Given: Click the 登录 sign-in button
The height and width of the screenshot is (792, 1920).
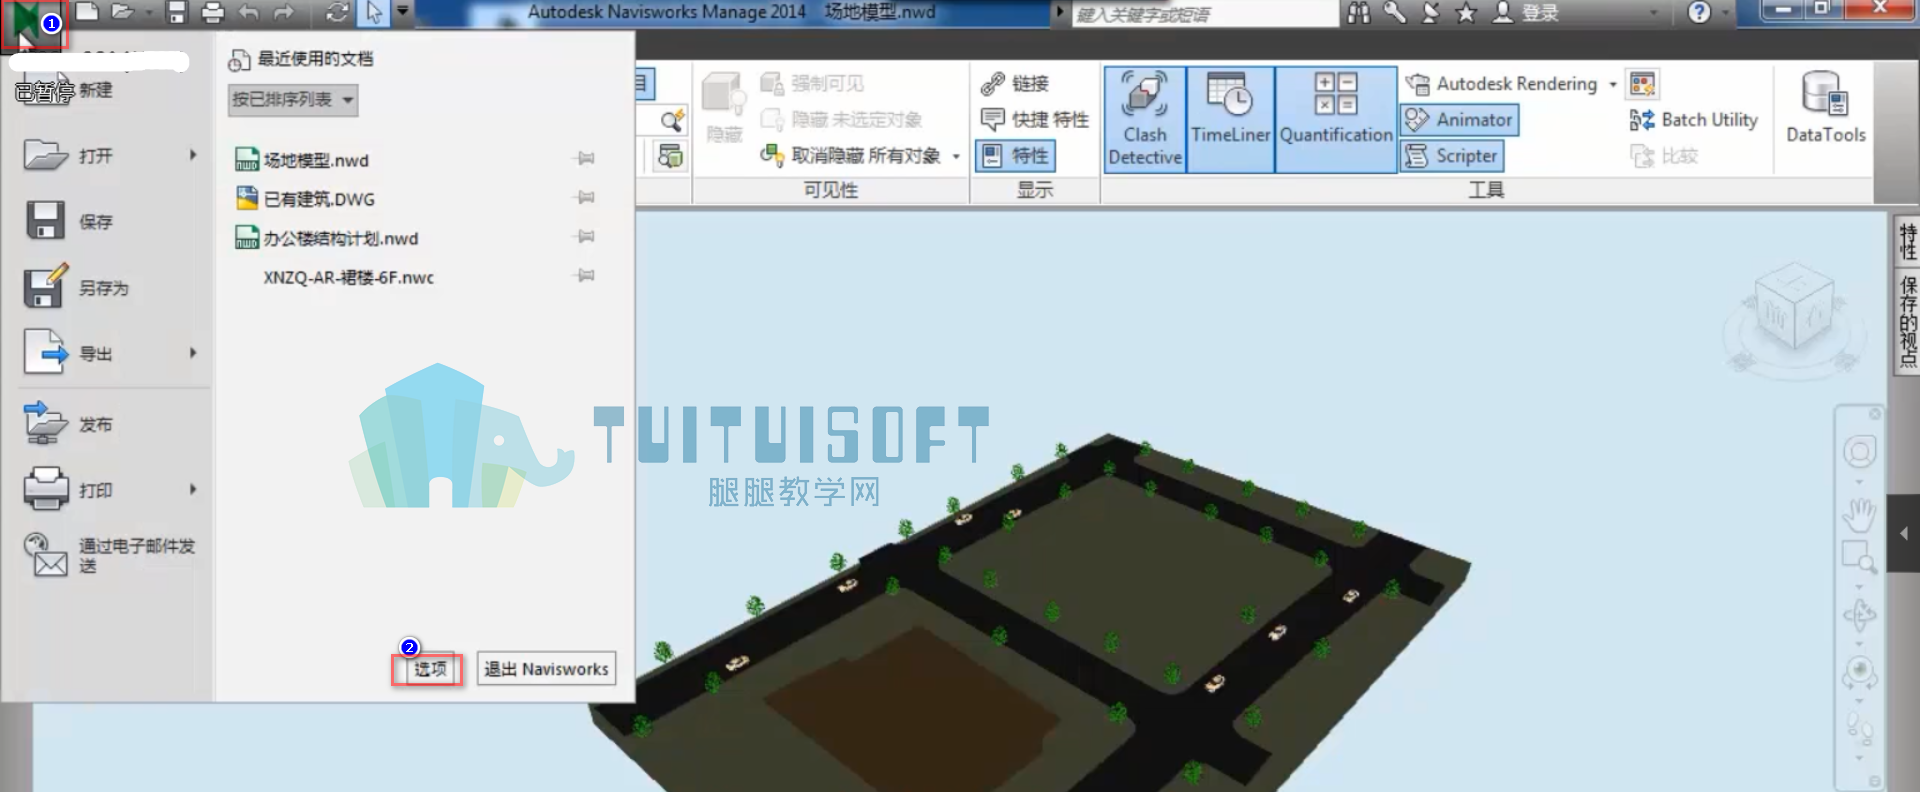Looking at the screenshot, I should point(1525,13).
